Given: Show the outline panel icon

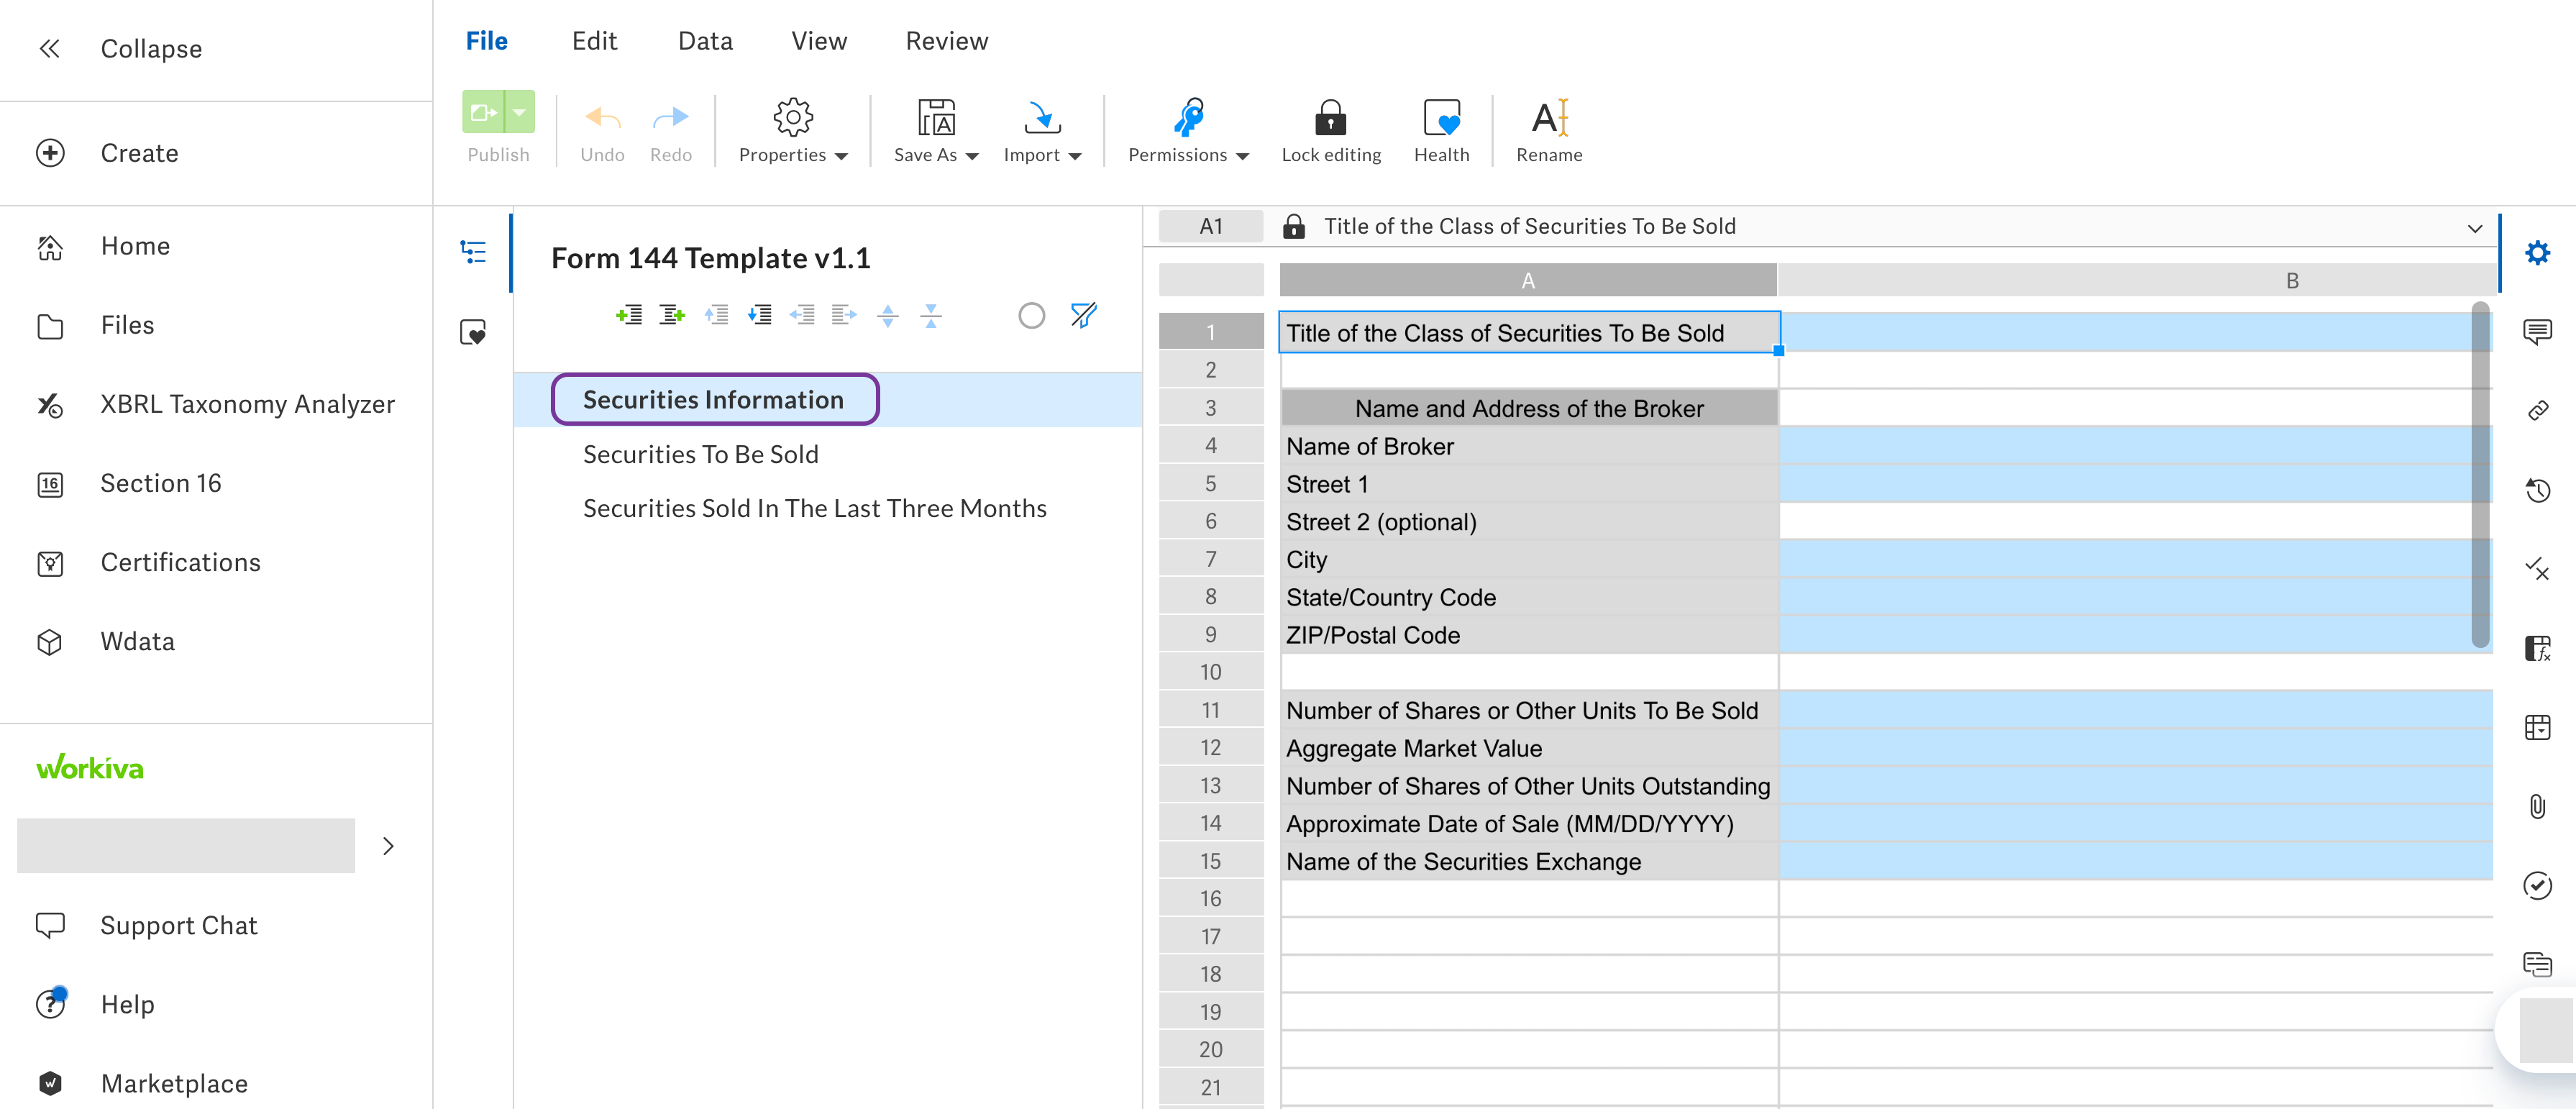Looking at the screenshot, I should point(473,251).
